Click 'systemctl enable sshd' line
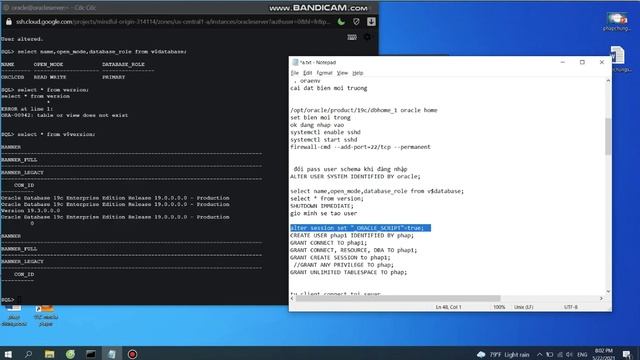 [x=325, y=132]
